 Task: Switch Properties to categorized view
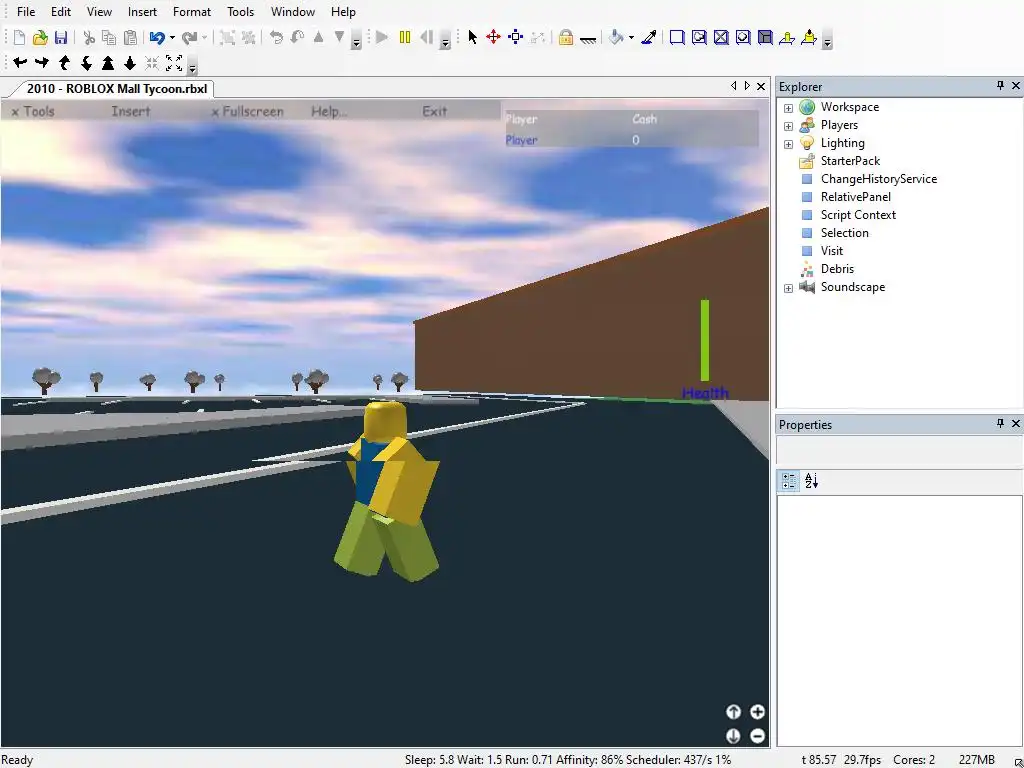point(789,481)
